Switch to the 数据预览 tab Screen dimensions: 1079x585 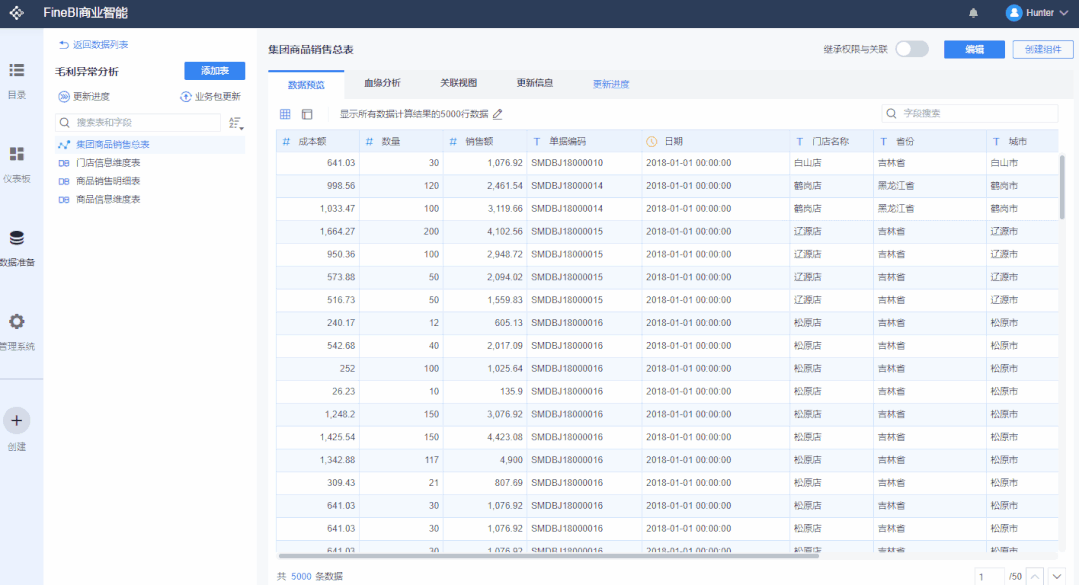pyautogui.click(x=306, y=85)
